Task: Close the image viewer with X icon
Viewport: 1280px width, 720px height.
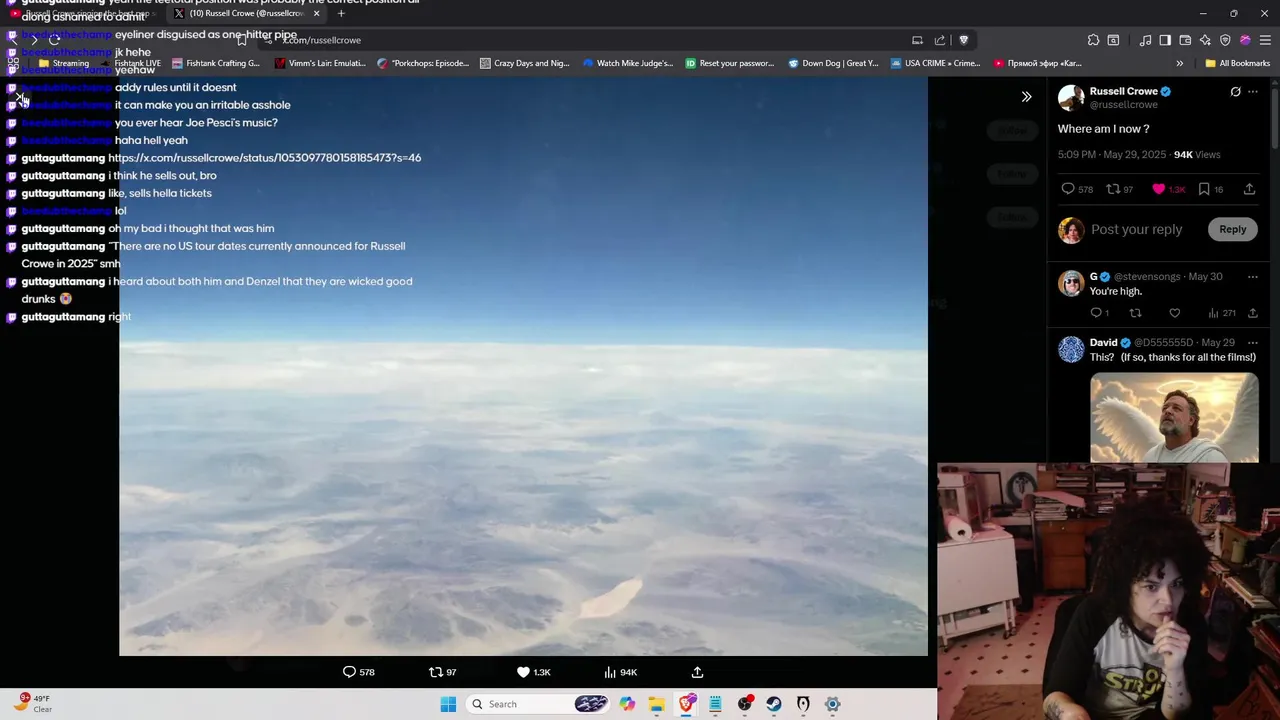Action: [x=22, y=98]
